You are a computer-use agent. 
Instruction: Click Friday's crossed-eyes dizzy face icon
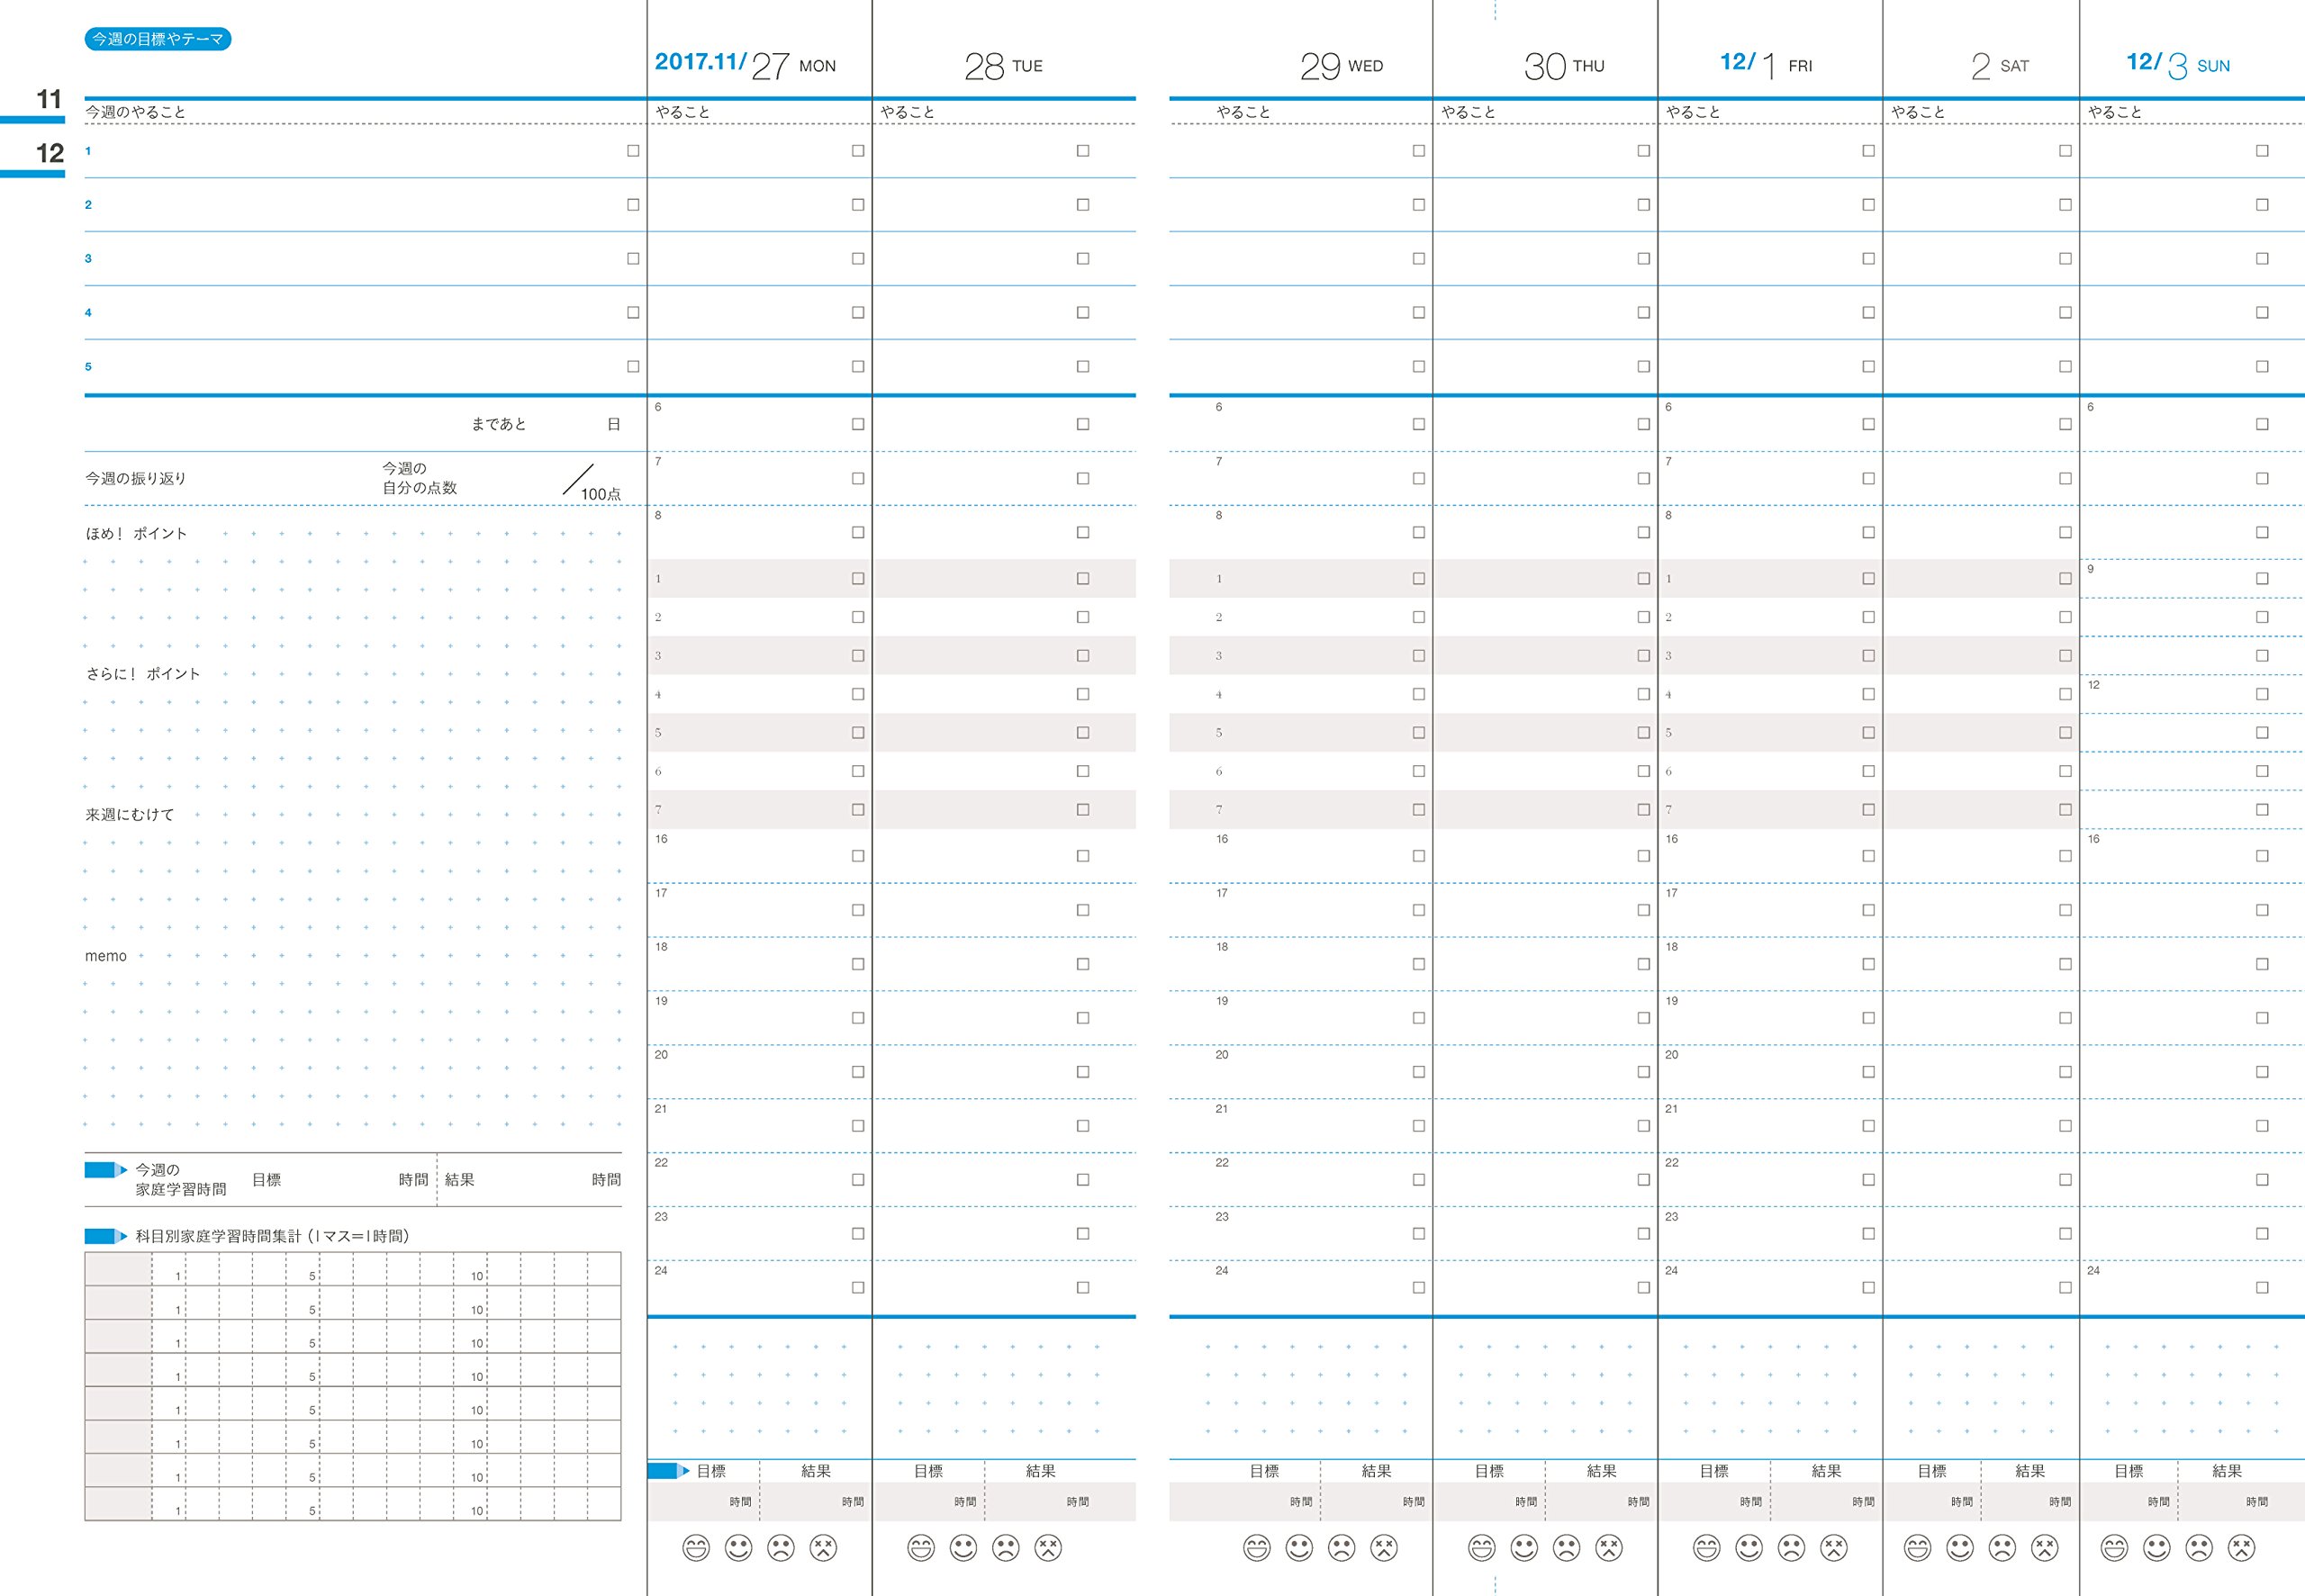[1834, 1548]
